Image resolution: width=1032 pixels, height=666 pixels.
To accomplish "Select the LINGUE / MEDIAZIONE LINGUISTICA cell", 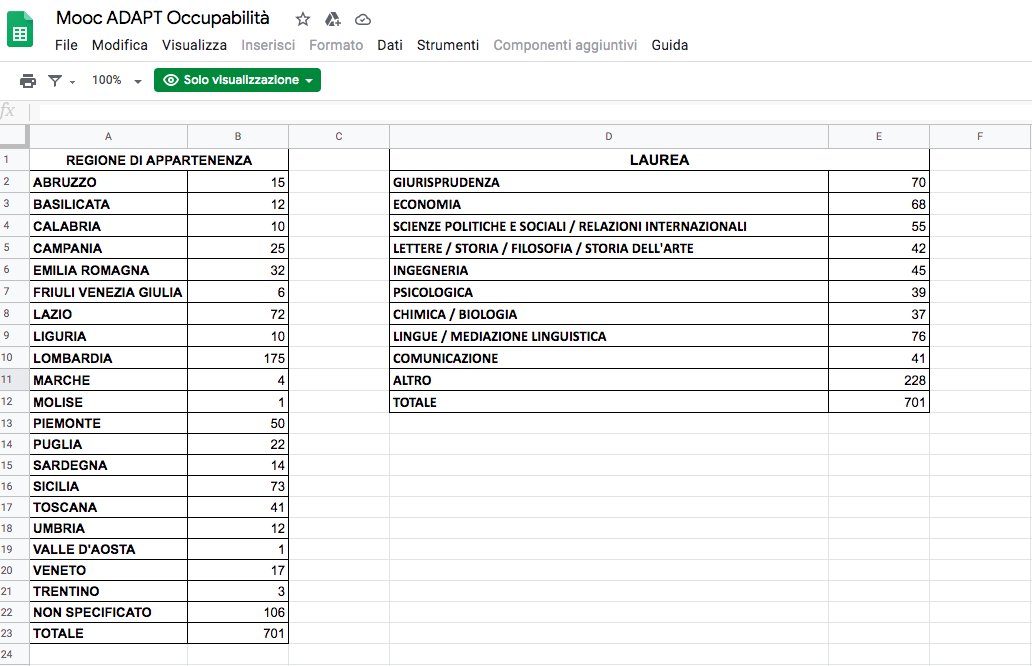I will click(x=609, y=336).
